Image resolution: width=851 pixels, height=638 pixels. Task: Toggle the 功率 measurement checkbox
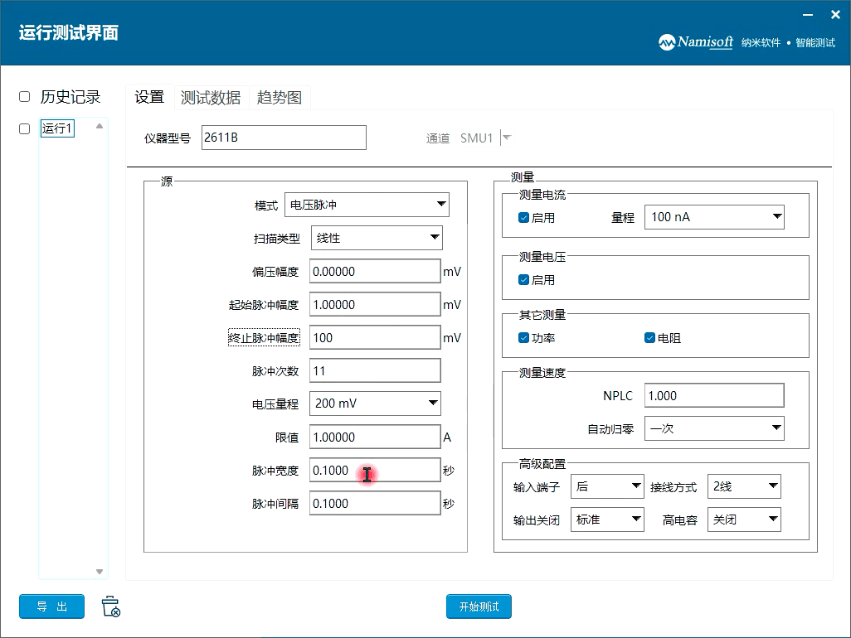[524, 338]
